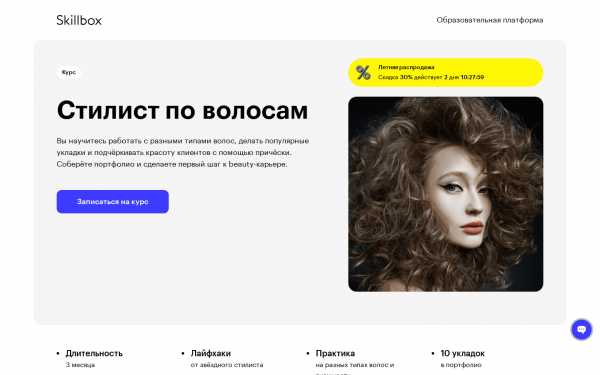Click the "Длительность" feature item
Viewport: 600px width, 375px height.
pyautogui.click(x=94, y=353)
